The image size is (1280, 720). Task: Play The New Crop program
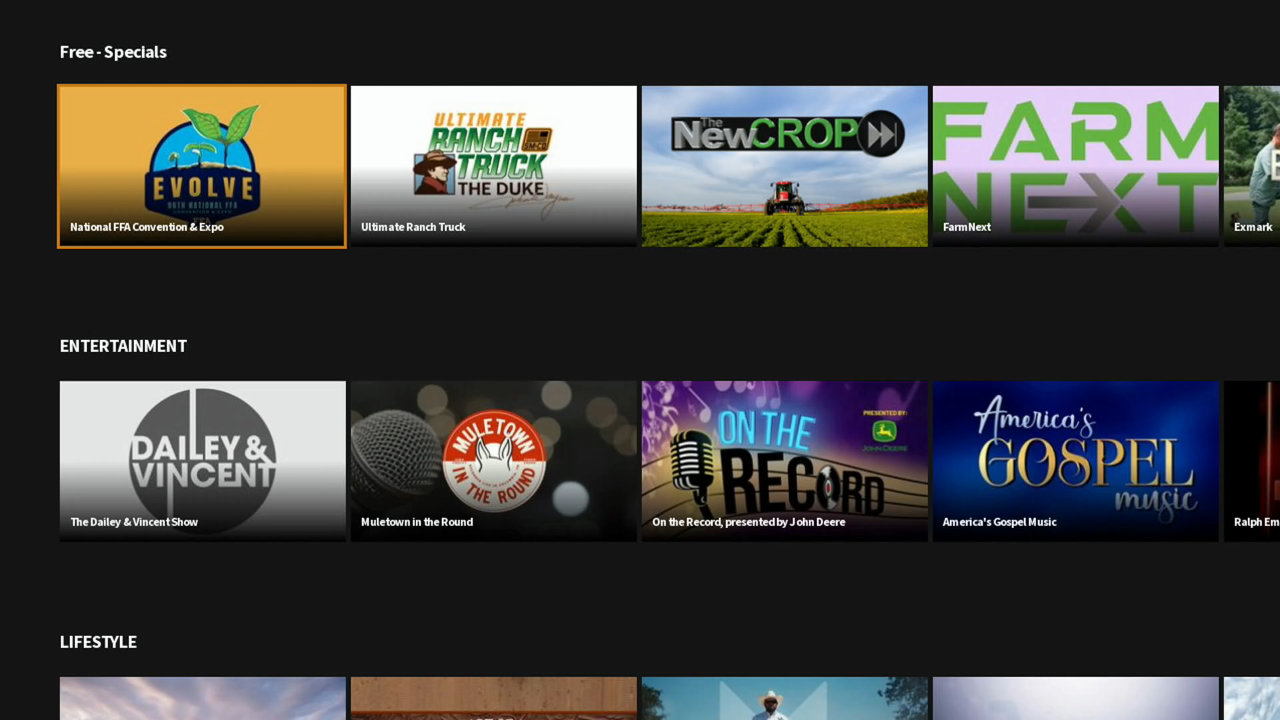pos(784,166)
